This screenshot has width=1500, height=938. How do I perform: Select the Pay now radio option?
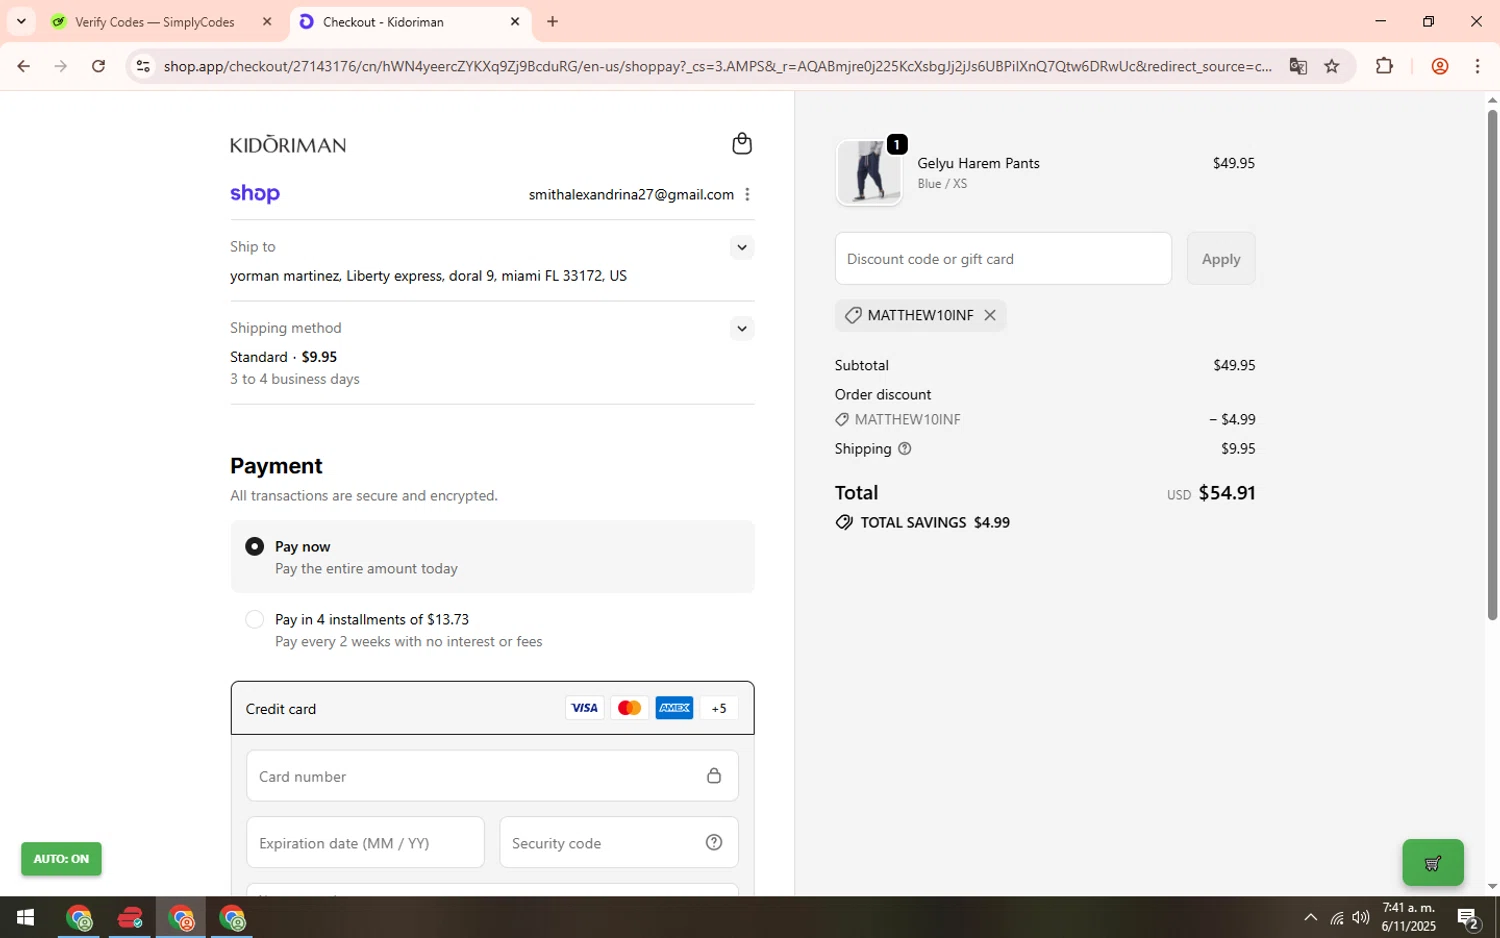point(255,547)
